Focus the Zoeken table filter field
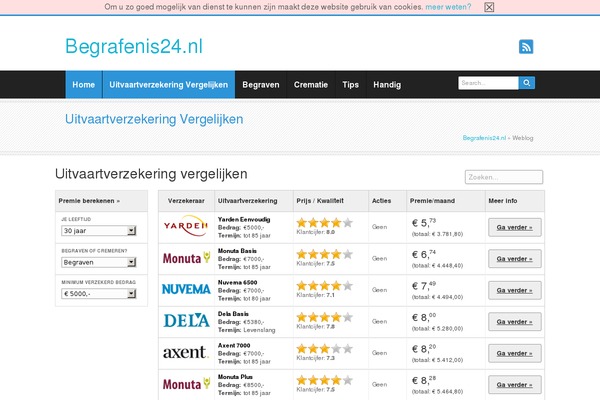This screenshot has width=600, height=400. coord(504,177)
